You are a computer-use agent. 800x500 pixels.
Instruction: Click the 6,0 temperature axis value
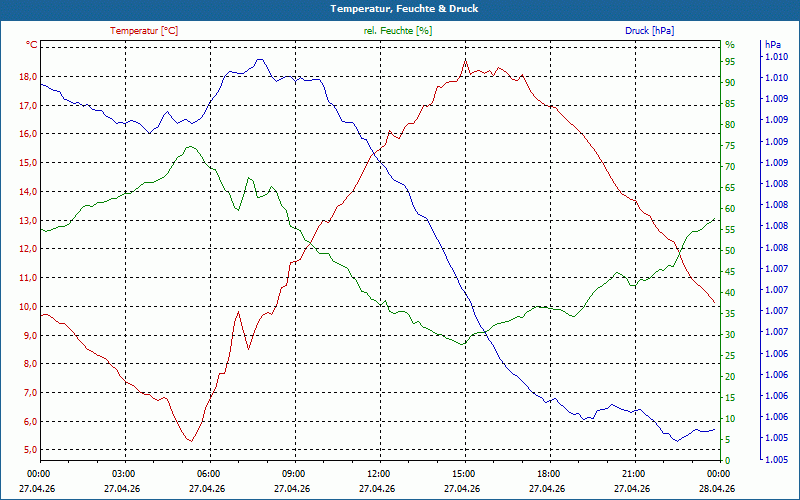pos(31,421)
